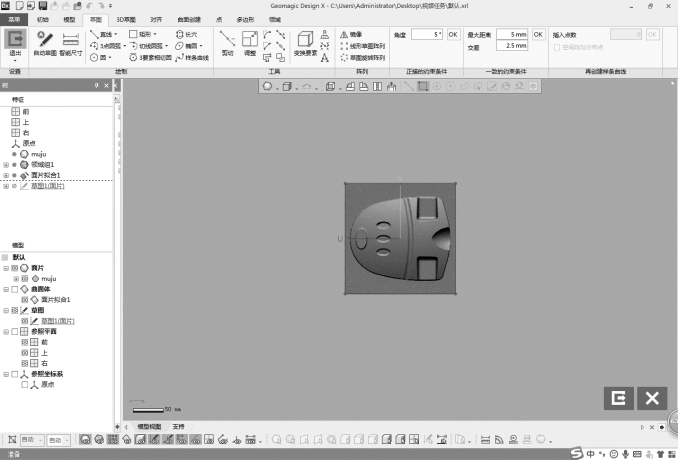Click OK next to max distance field
The height and width of the screenshot is (461, 678).
(x=538, y=34)
